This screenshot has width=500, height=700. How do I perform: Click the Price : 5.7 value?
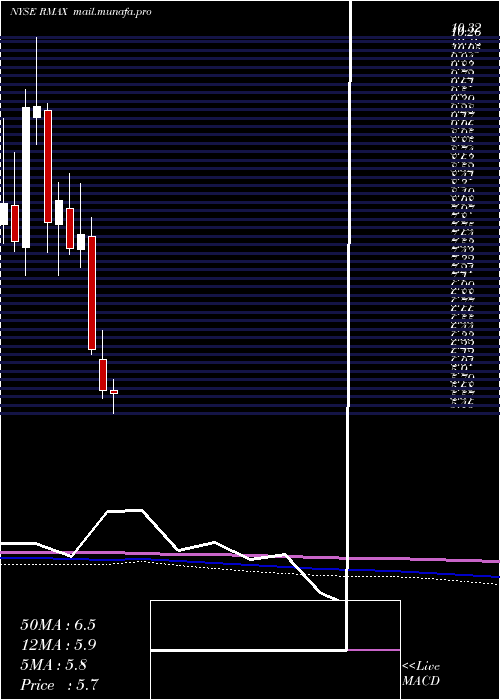pos(60,684)
